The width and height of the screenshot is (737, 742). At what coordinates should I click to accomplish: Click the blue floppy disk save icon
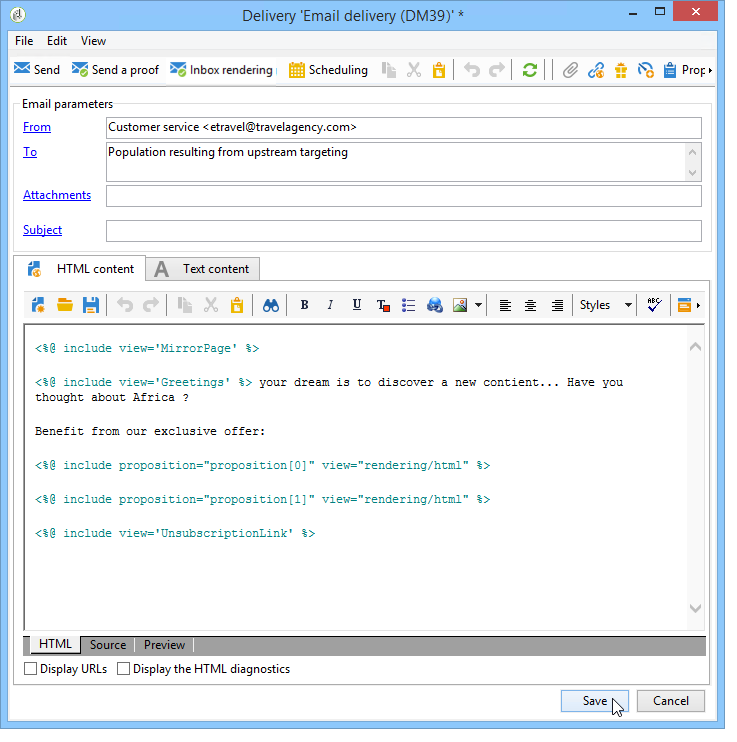91,305
